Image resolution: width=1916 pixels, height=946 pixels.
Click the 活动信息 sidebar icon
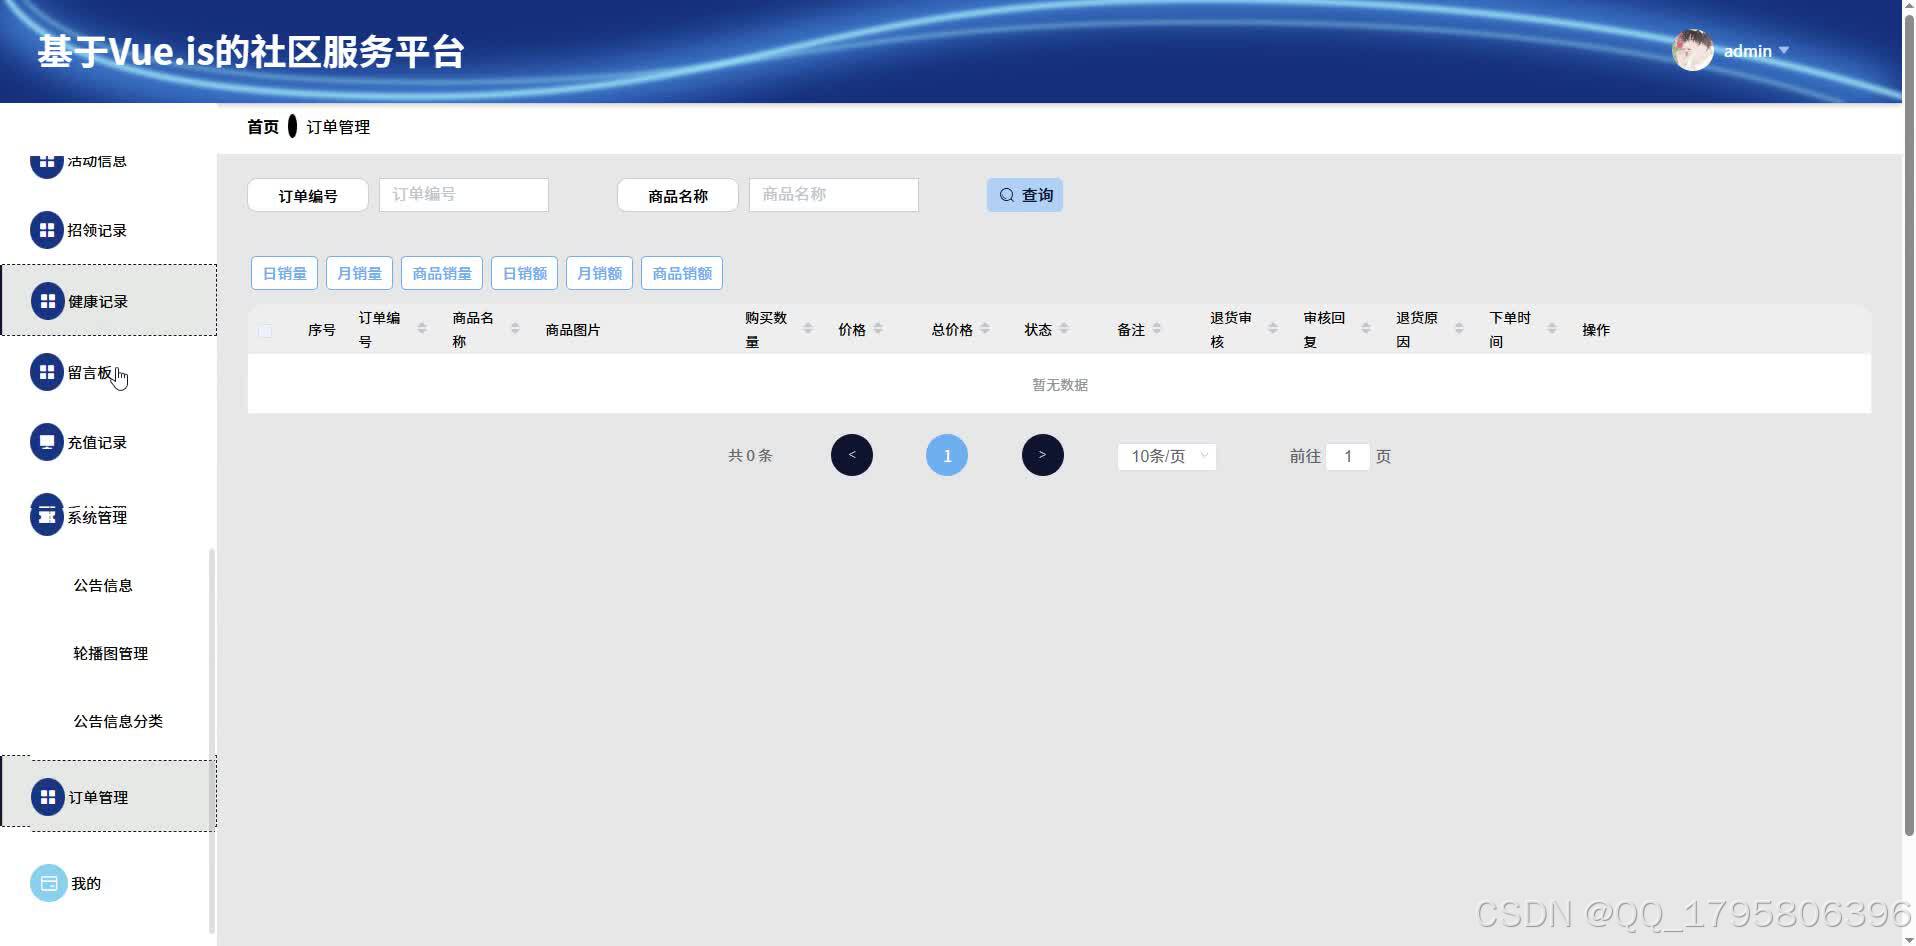[x=47, y=166]
